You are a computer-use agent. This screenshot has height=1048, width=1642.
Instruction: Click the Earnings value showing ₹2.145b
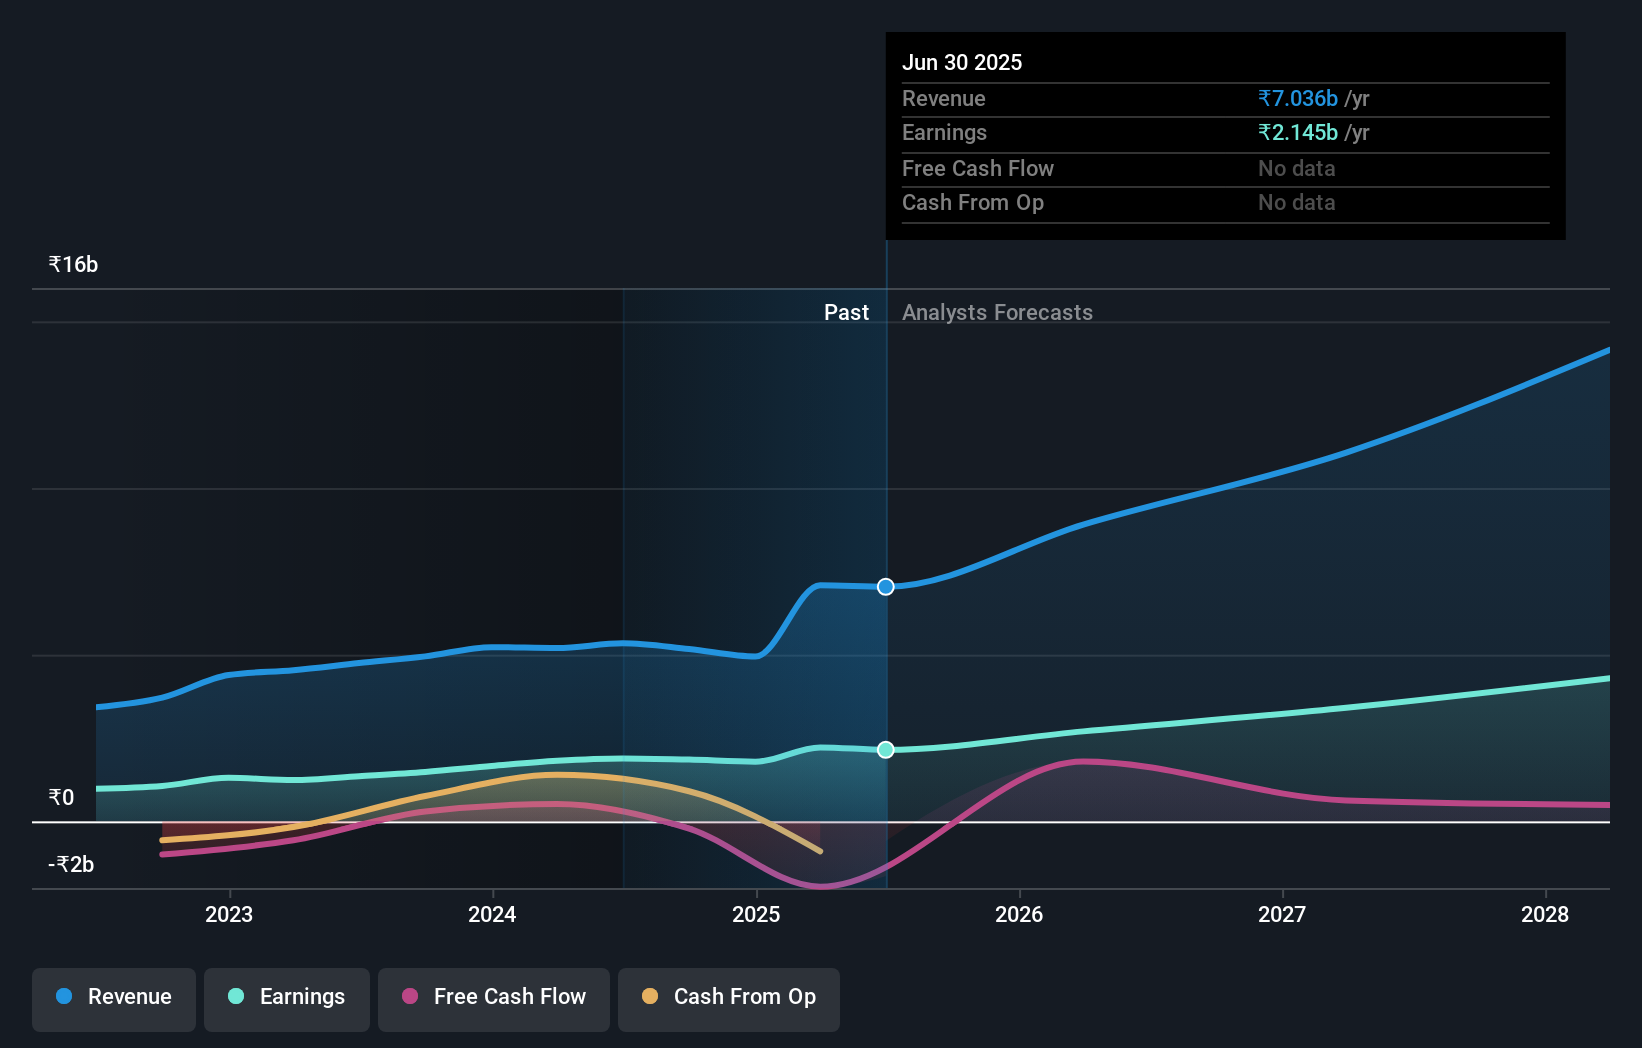click(x=1297, y=132)
